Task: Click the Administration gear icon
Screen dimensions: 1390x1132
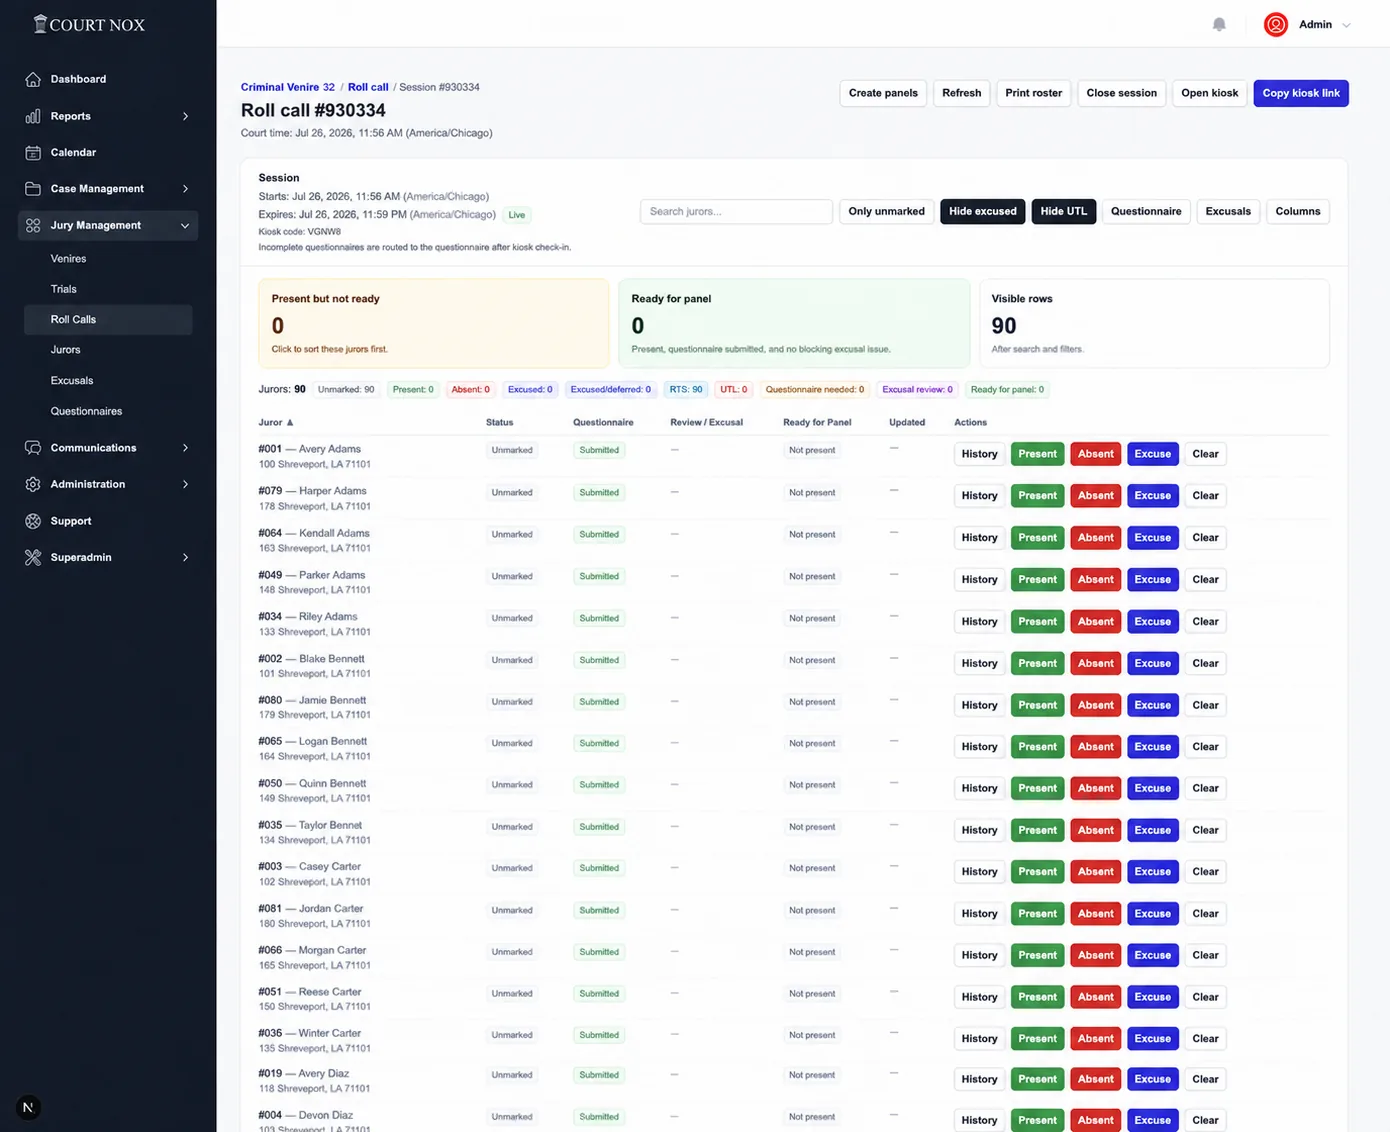Action: click(x=33, y=484)
